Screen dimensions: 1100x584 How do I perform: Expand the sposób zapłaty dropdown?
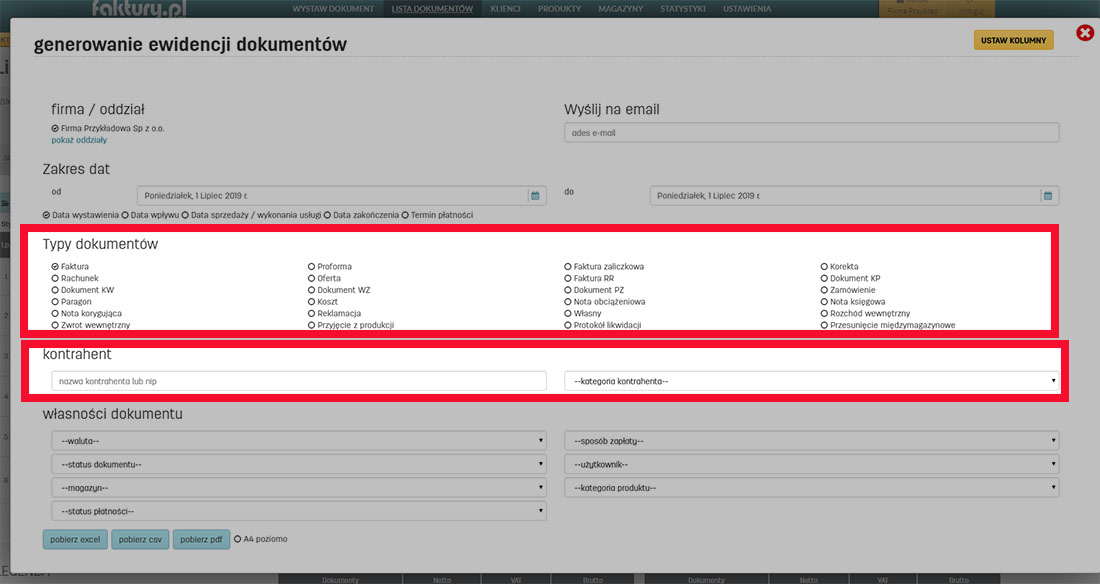[811, 440]
